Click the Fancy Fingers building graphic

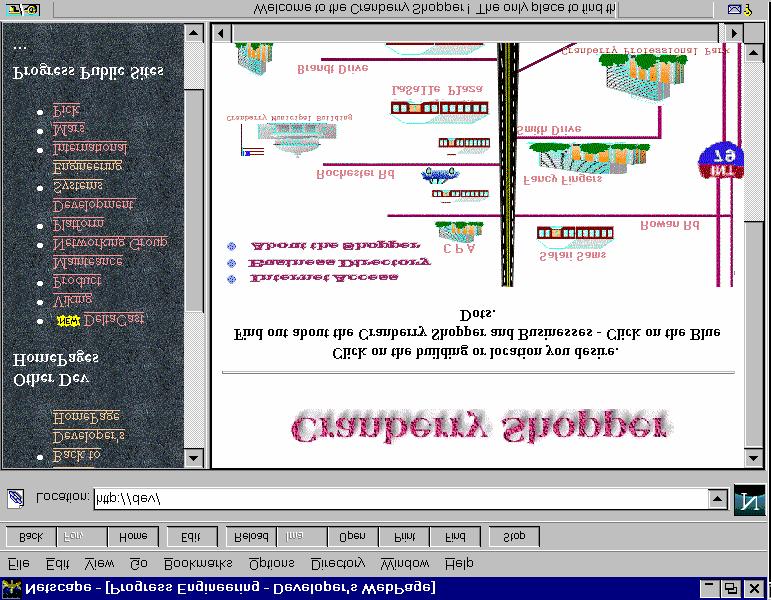pos(589,158)
